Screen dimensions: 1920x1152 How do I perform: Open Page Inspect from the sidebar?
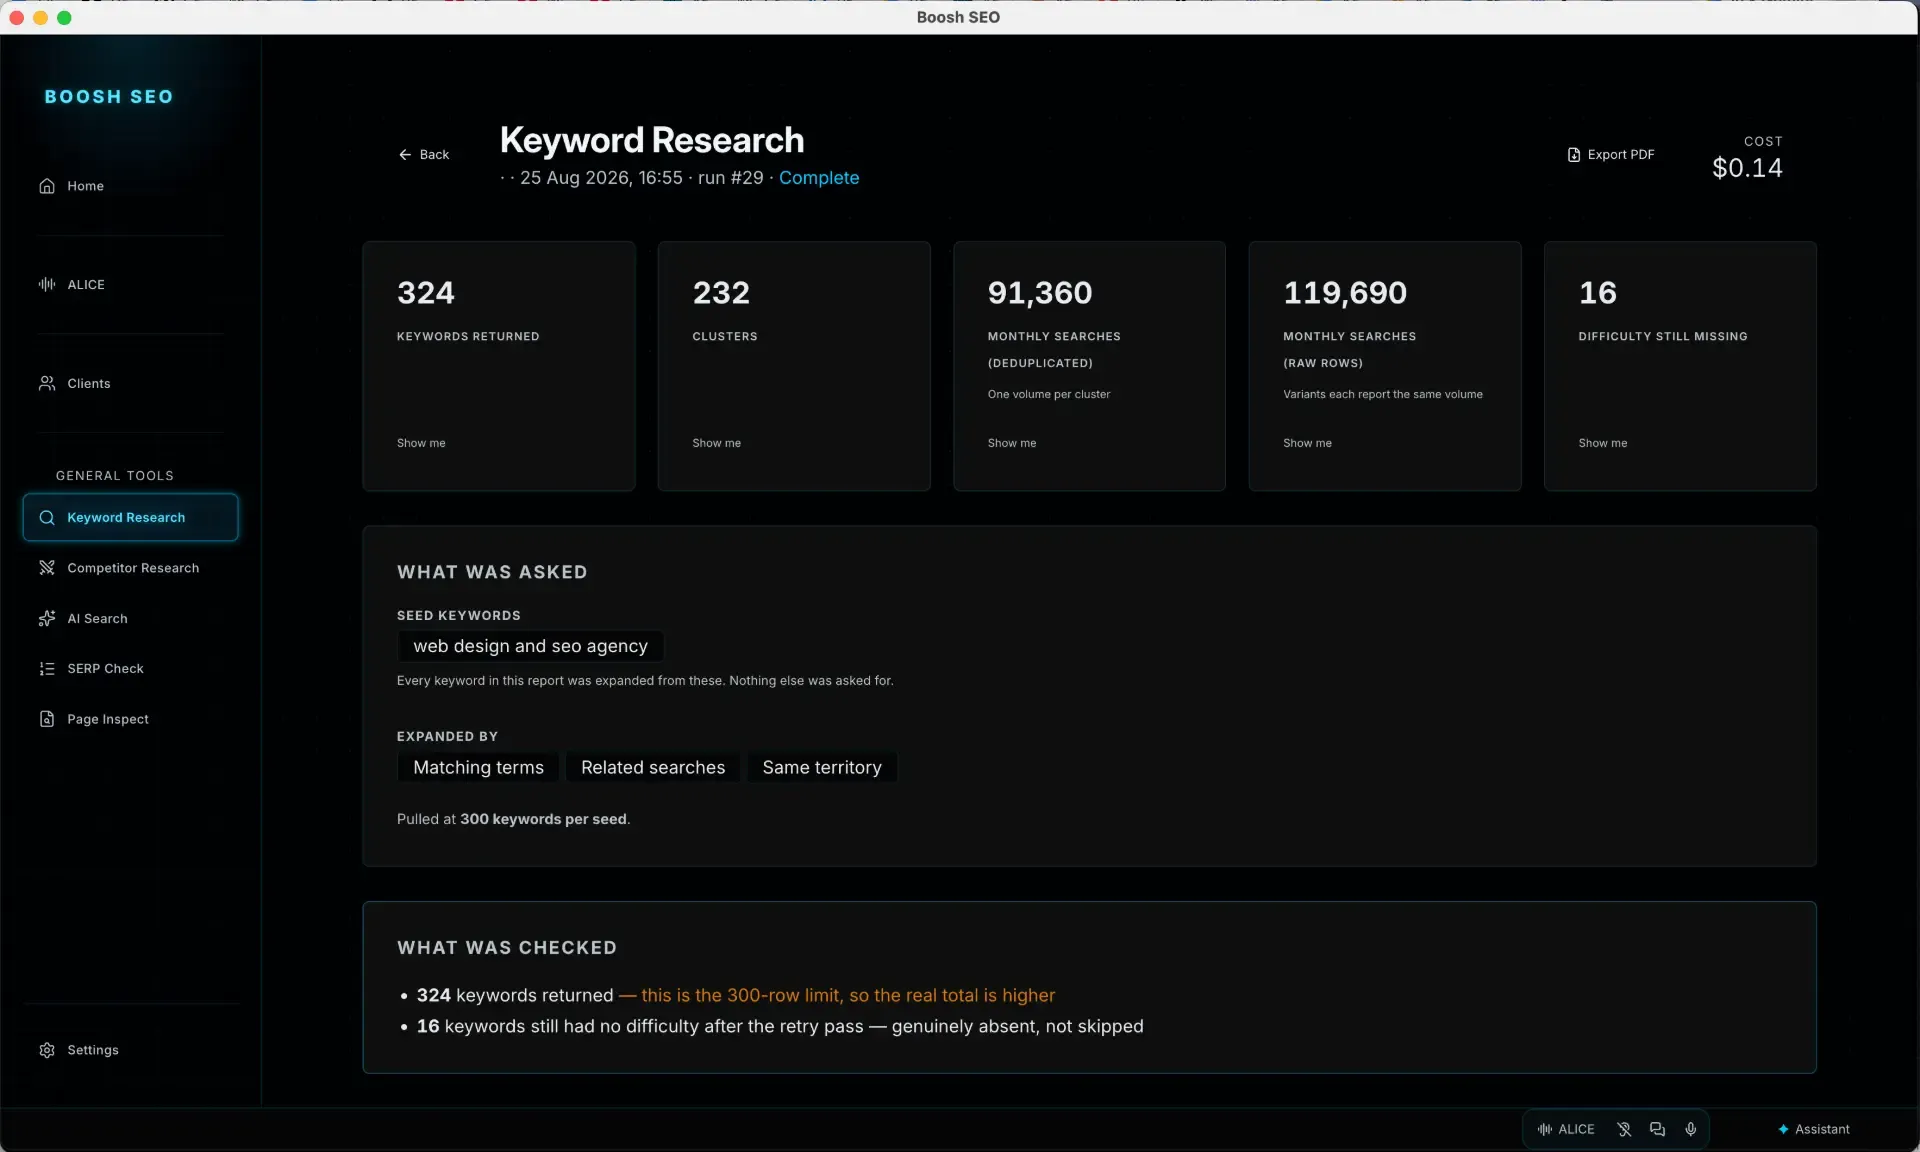click(x=131, y=720)
